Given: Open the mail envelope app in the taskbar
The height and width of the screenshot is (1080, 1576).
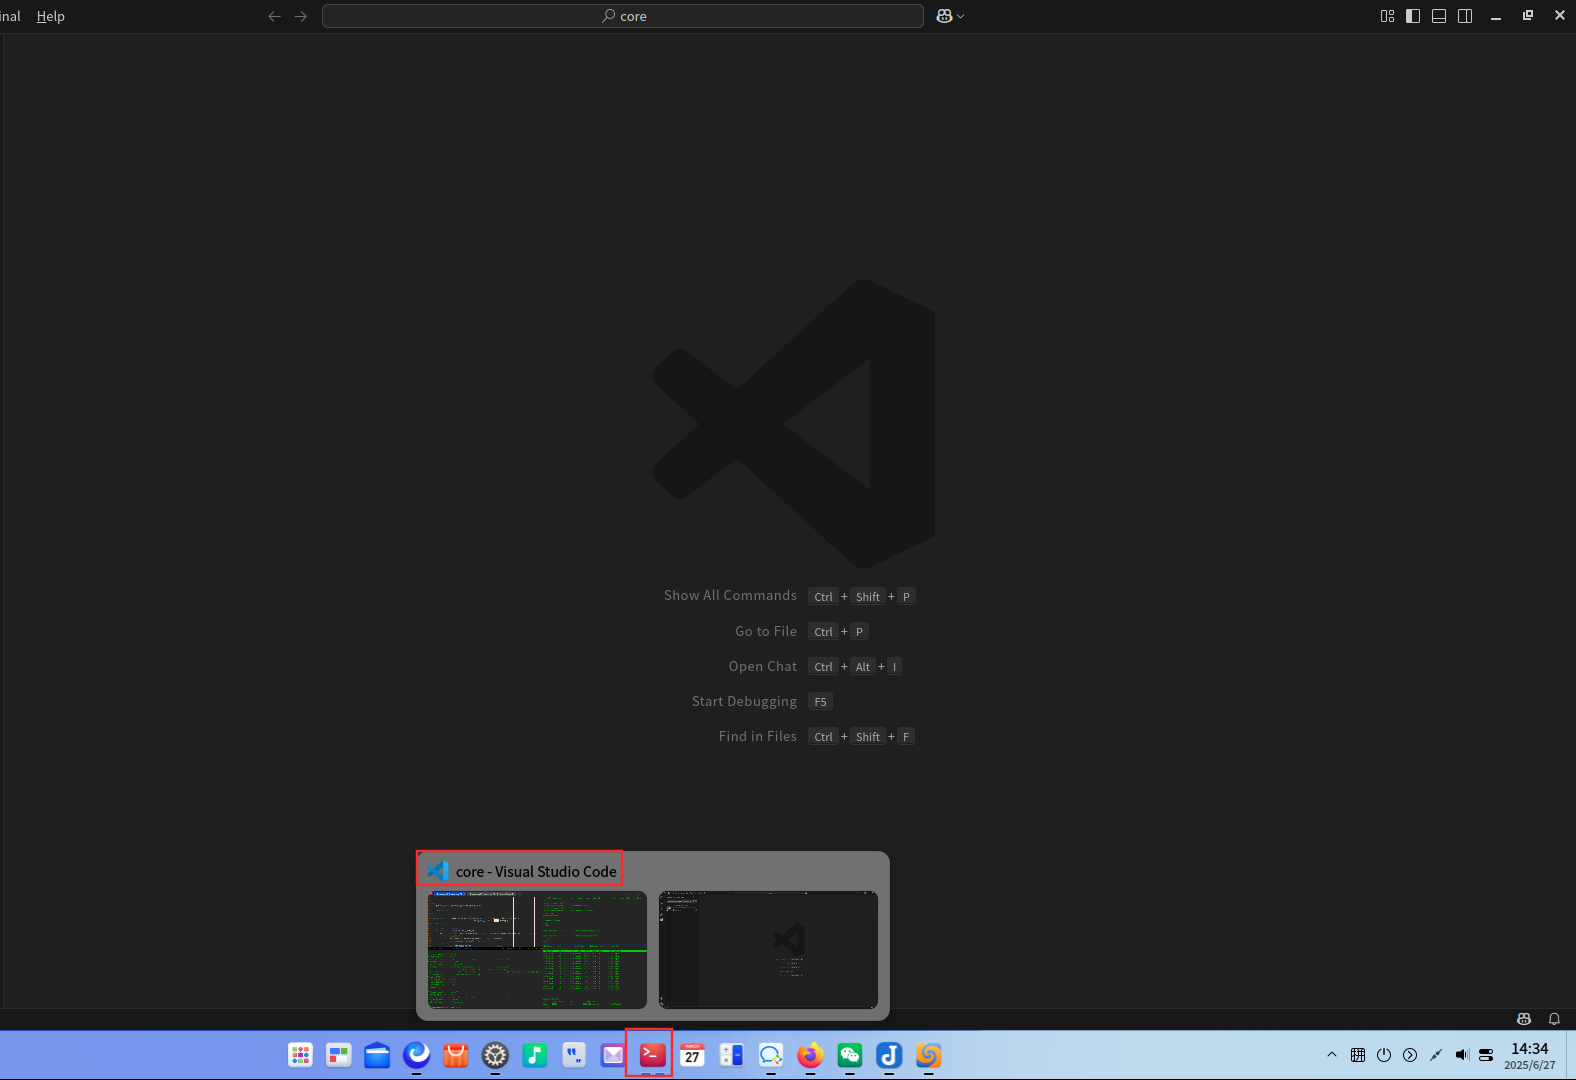Looking at the screenshot, I should [x=613, y=1055].
